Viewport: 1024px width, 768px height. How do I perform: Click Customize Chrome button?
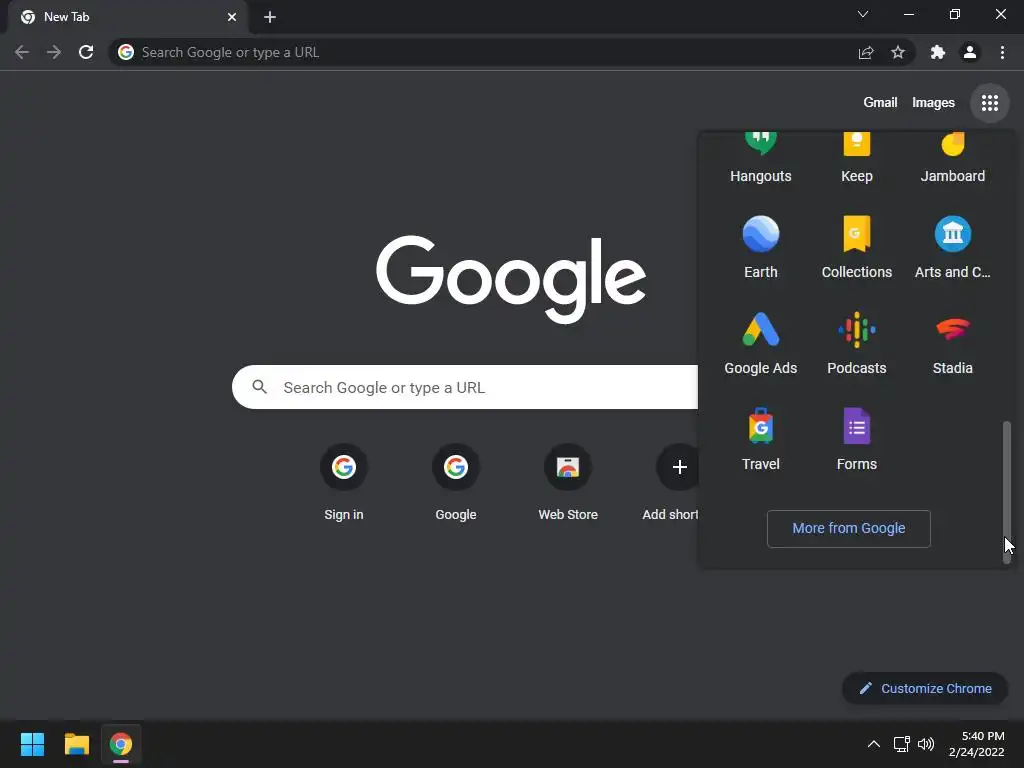(x=925, y=688)
